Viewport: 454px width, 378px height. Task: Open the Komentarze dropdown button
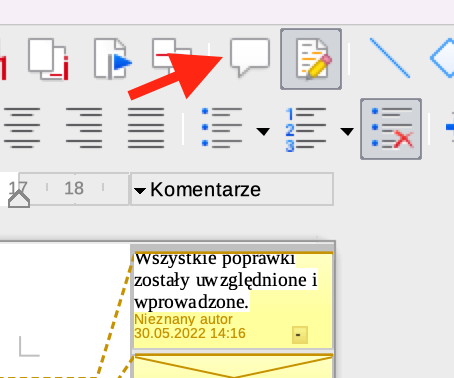pyautogui.click(x=232, y=189)
